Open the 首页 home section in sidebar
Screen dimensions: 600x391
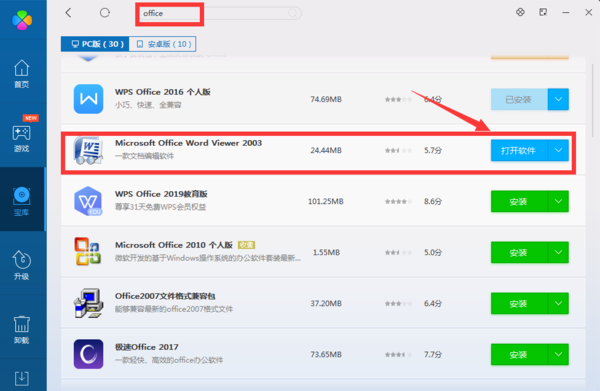(21, 73)
